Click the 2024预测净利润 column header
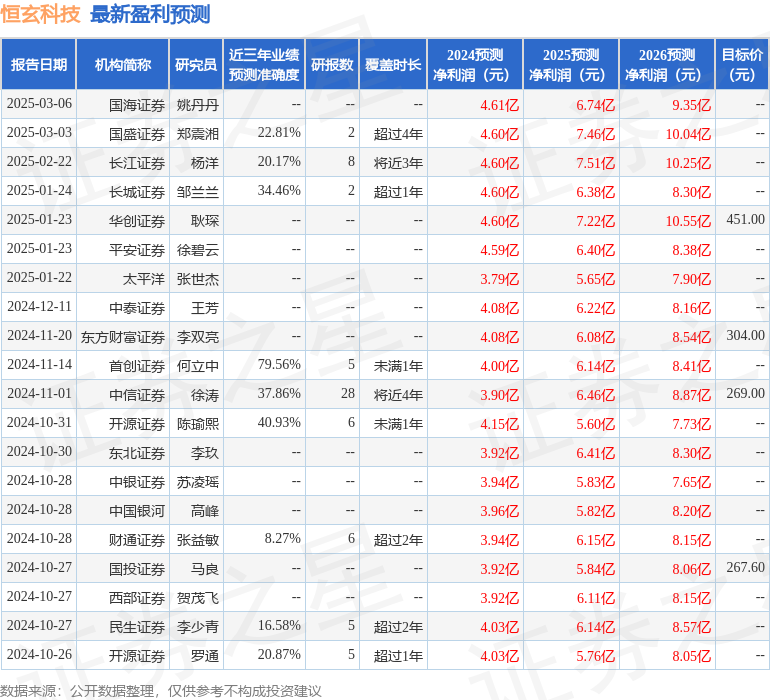Screen dimensions: 770x700 coord(475,64)
